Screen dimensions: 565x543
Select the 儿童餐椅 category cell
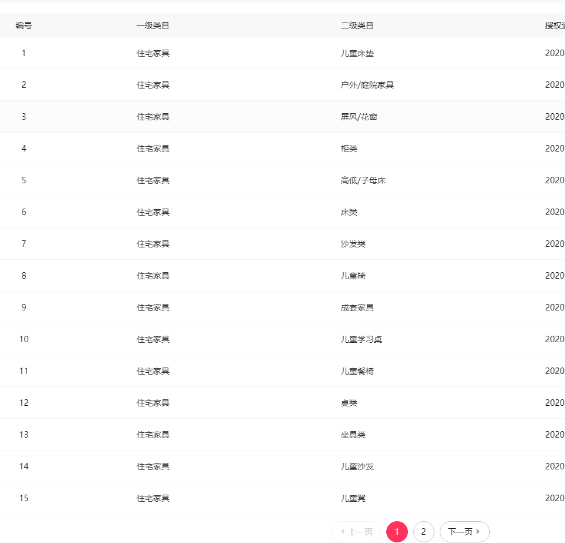point(357,371)
